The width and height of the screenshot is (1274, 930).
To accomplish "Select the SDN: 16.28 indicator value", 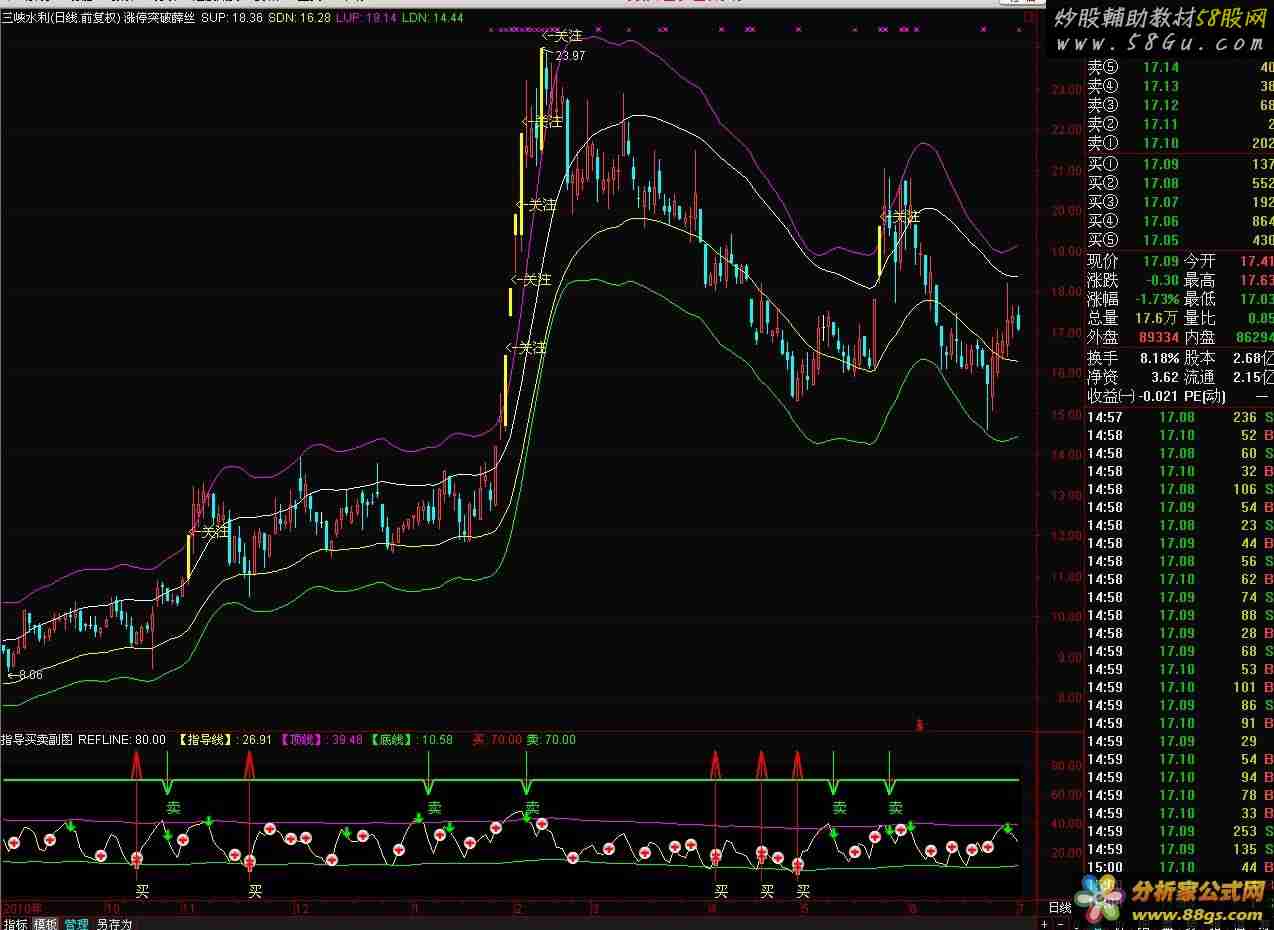I will click(x=298, y=18).
